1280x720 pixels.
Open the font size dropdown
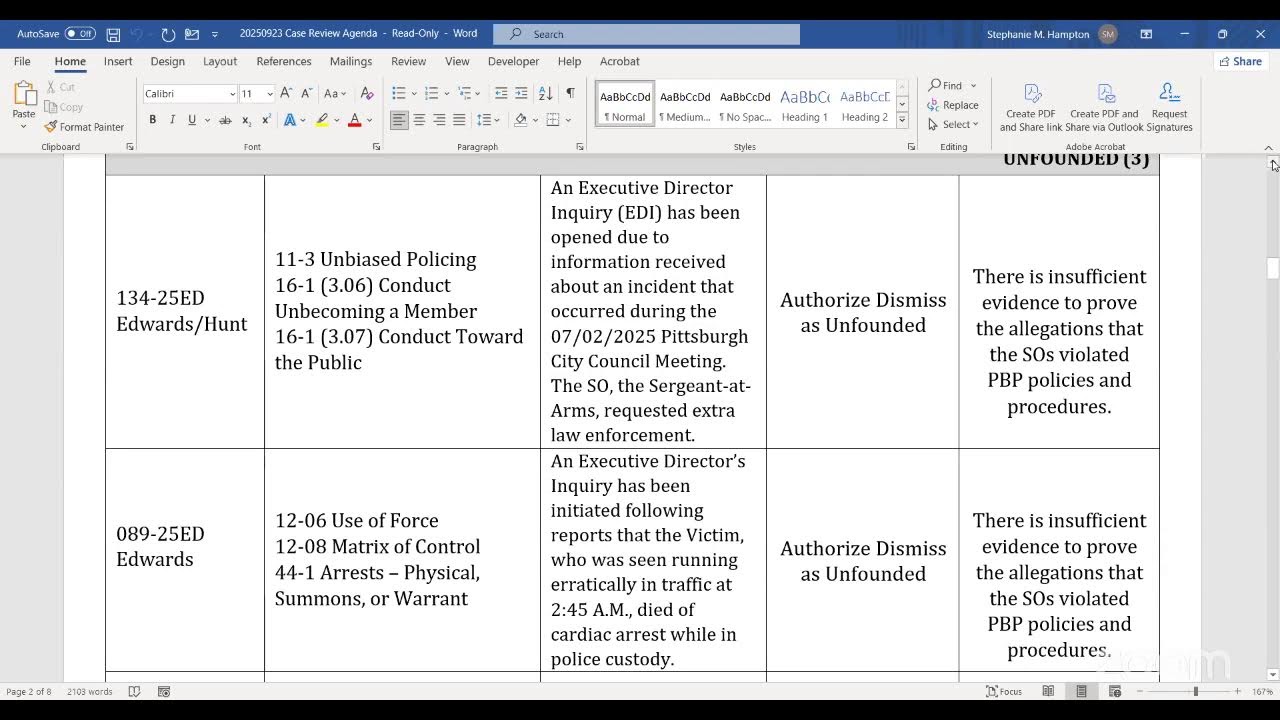coord(270,94)
